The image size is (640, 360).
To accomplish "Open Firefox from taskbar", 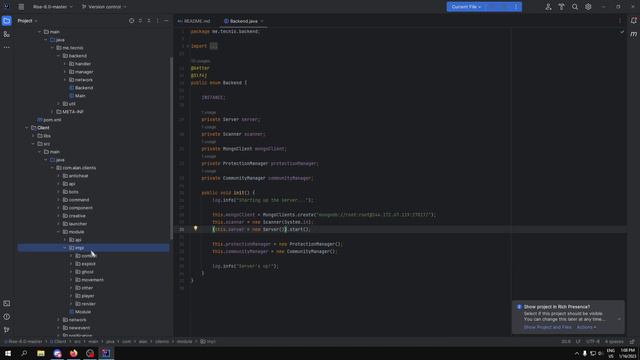I will (73, 353).
